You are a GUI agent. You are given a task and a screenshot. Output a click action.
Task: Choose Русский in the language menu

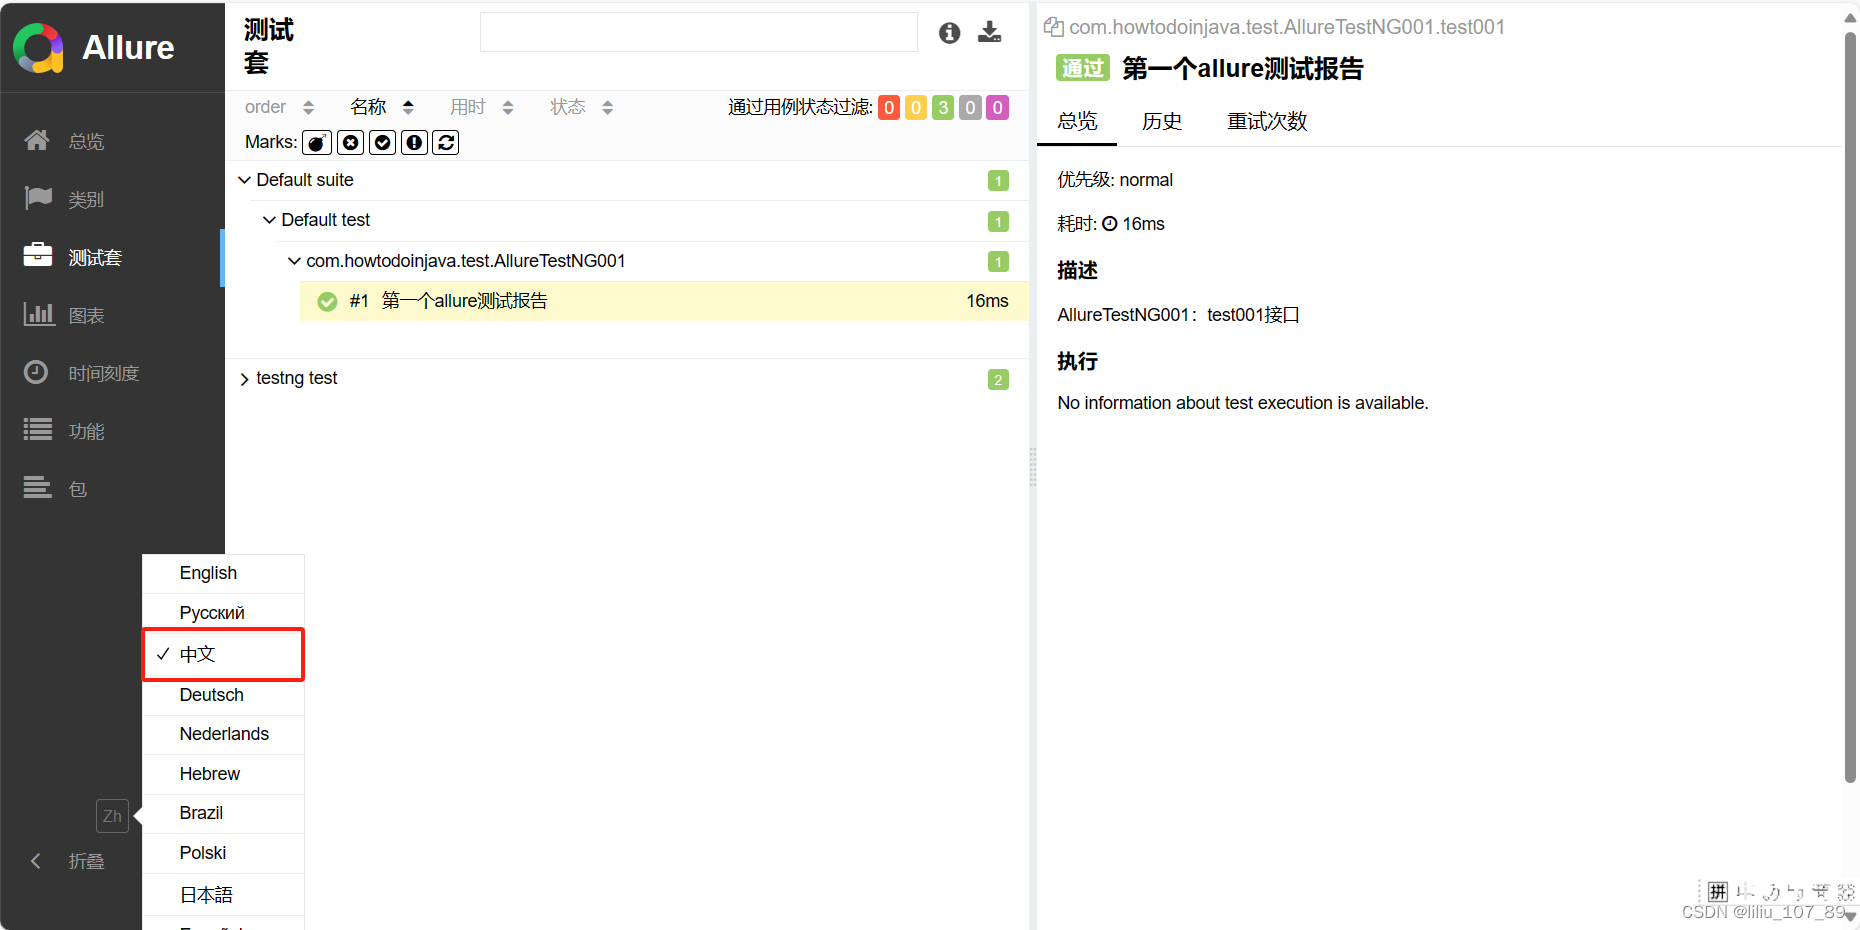(223, 613)
